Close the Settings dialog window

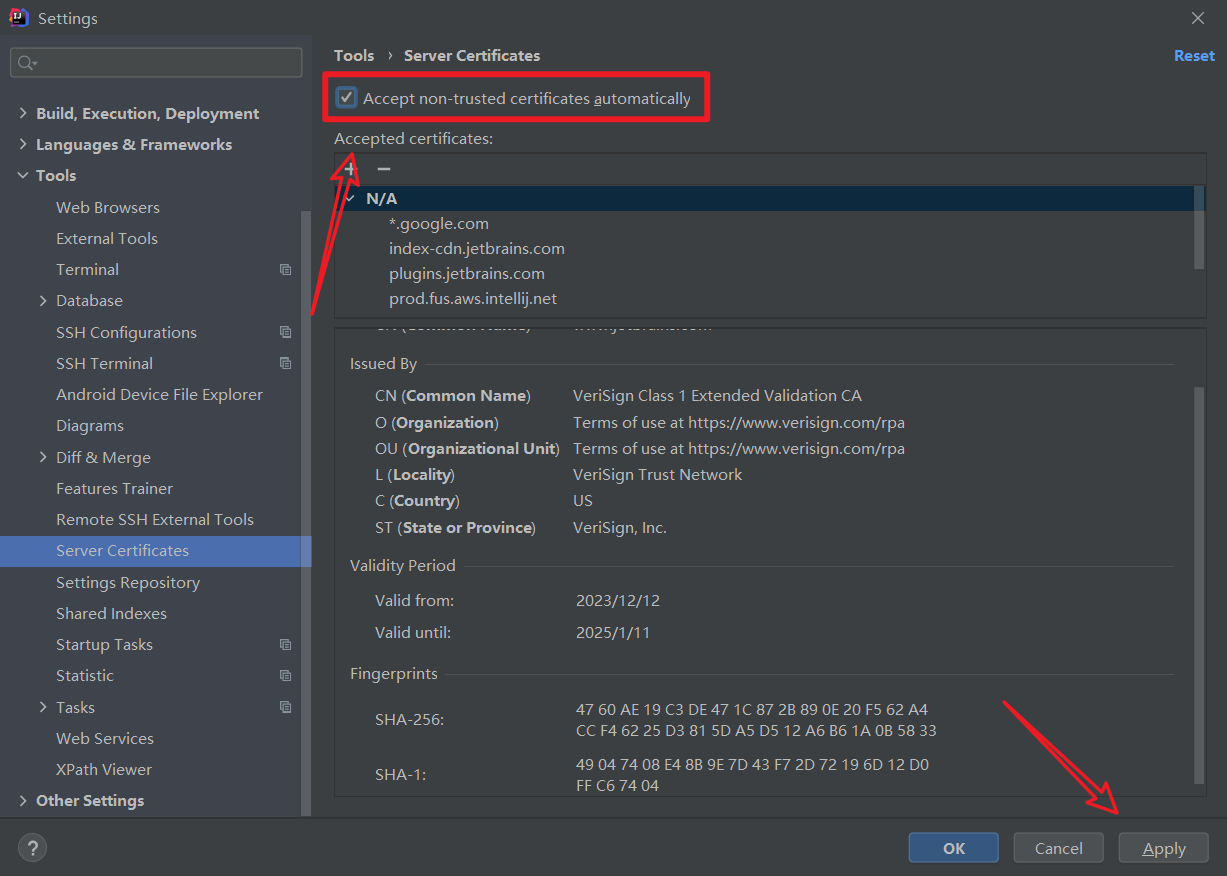pyautogui.click(x=1198, y=18)
